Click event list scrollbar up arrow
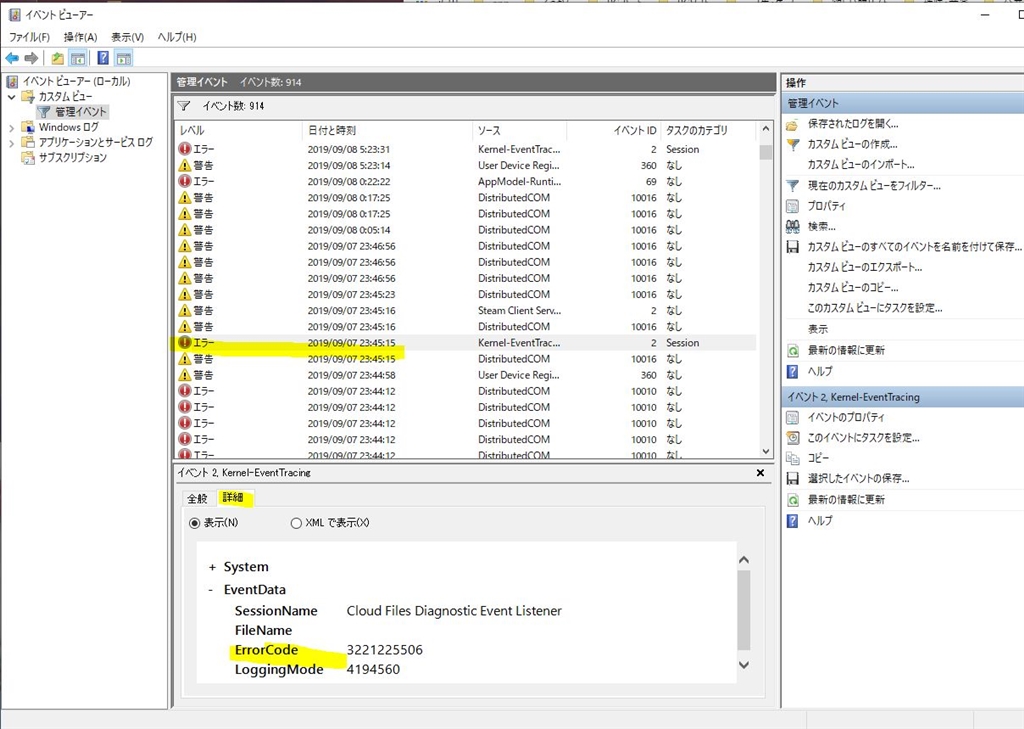 point(765,129)
